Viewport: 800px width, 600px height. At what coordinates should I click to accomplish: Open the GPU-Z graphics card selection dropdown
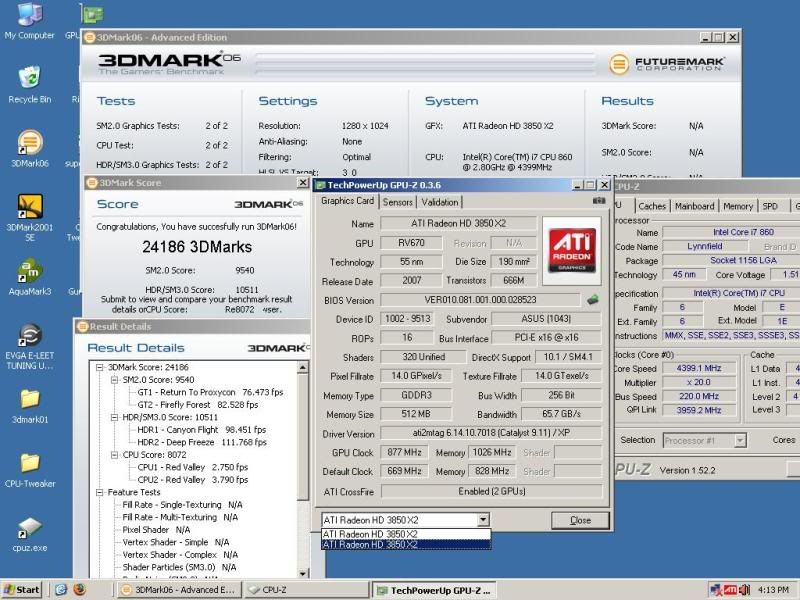[483, 520]
